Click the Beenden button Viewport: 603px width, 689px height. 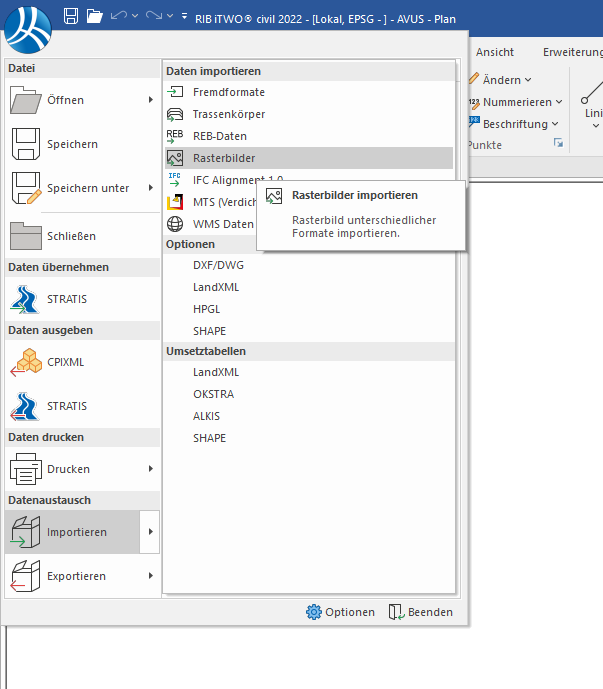point(420,612)
